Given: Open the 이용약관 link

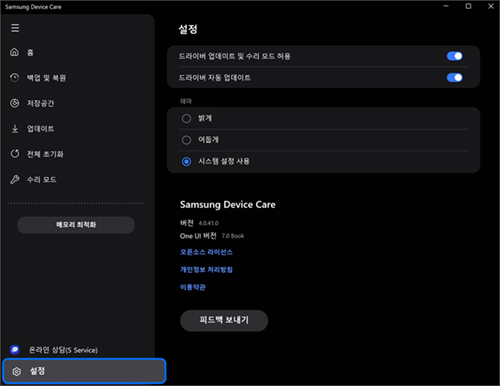Looking at the screenshot, I should (x=193, y=287).
